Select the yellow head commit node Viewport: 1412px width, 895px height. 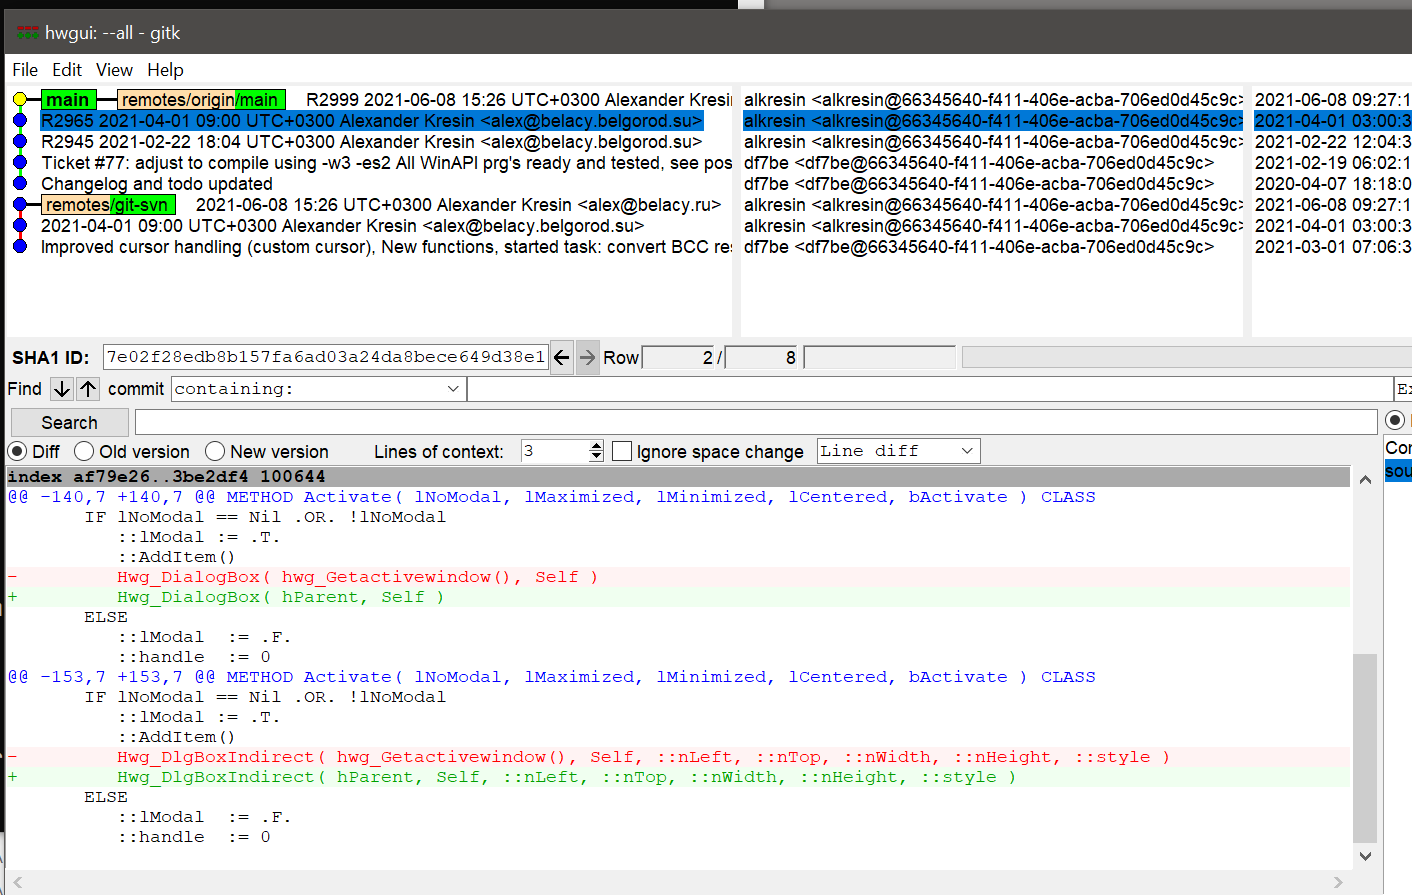20,99
